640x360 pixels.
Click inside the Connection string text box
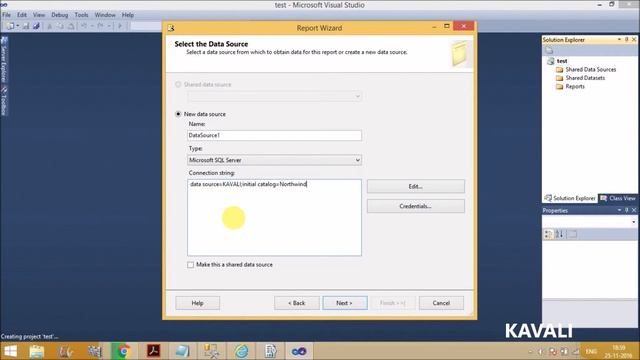point(274,218)
